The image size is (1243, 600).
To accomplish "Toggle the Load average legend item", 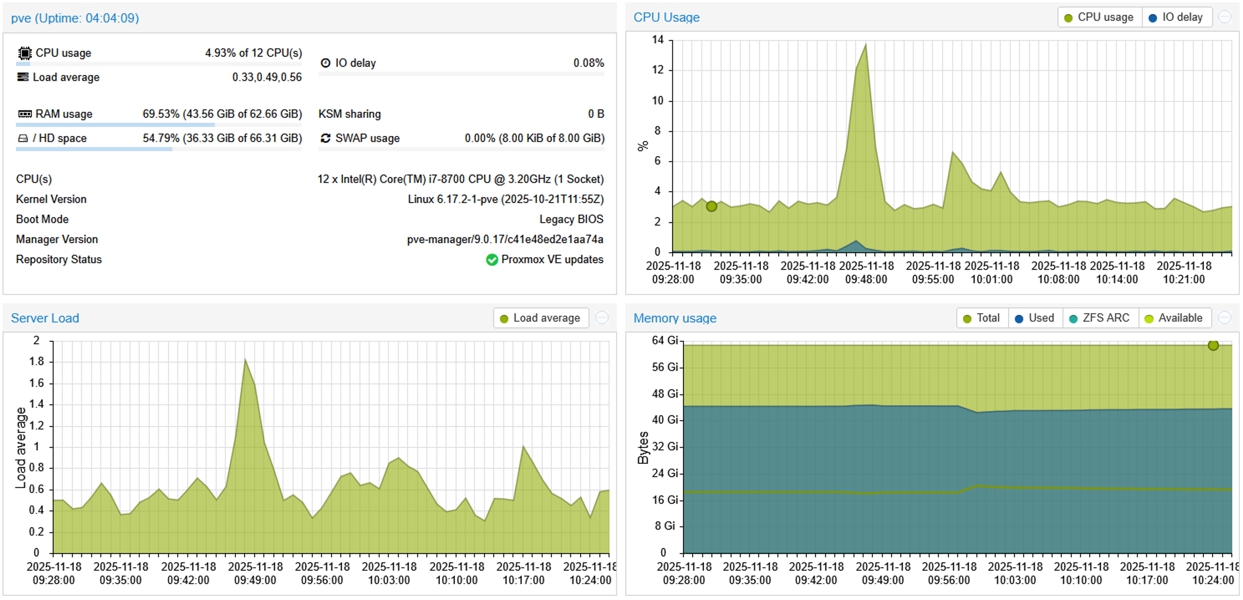I will pyautogui.click(x=538, y=318).
